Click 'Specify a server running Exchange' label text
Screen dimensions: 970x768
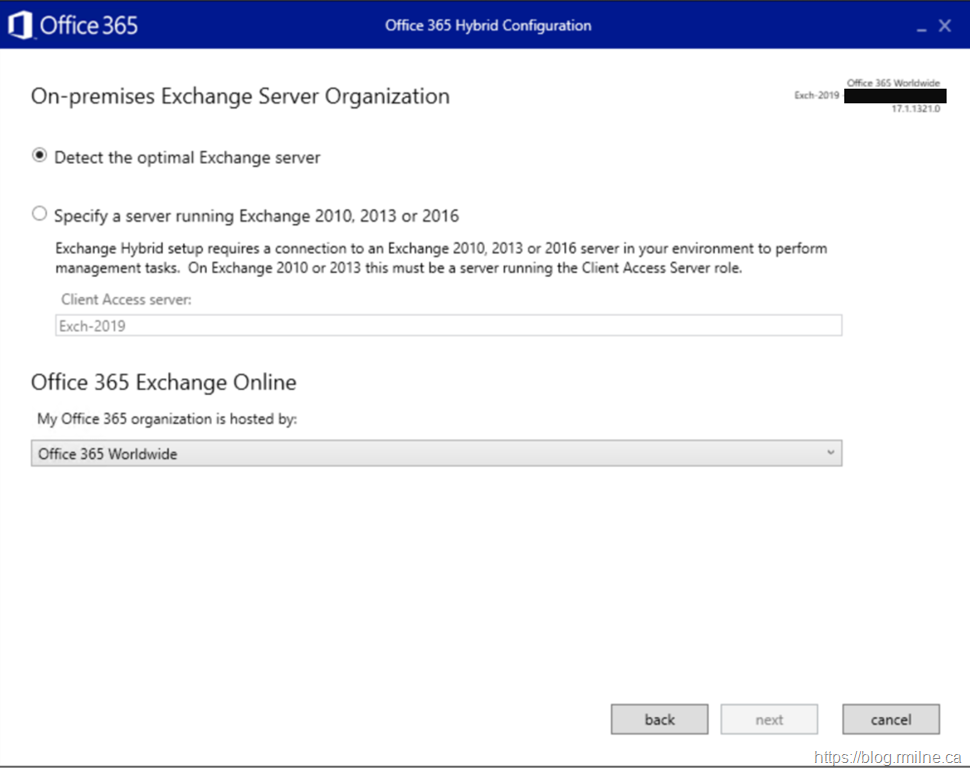pyautogui.click(x=256, y=215)
